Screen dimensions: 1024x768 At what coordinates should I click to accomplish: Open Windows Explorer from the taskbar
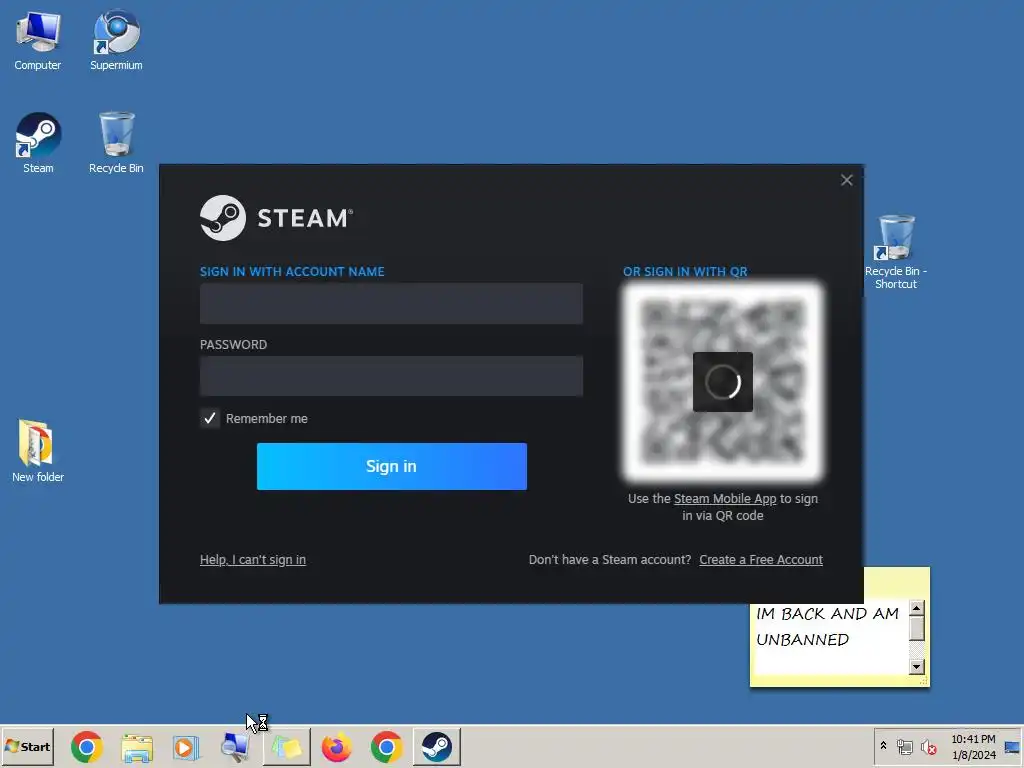click(137, 747)
